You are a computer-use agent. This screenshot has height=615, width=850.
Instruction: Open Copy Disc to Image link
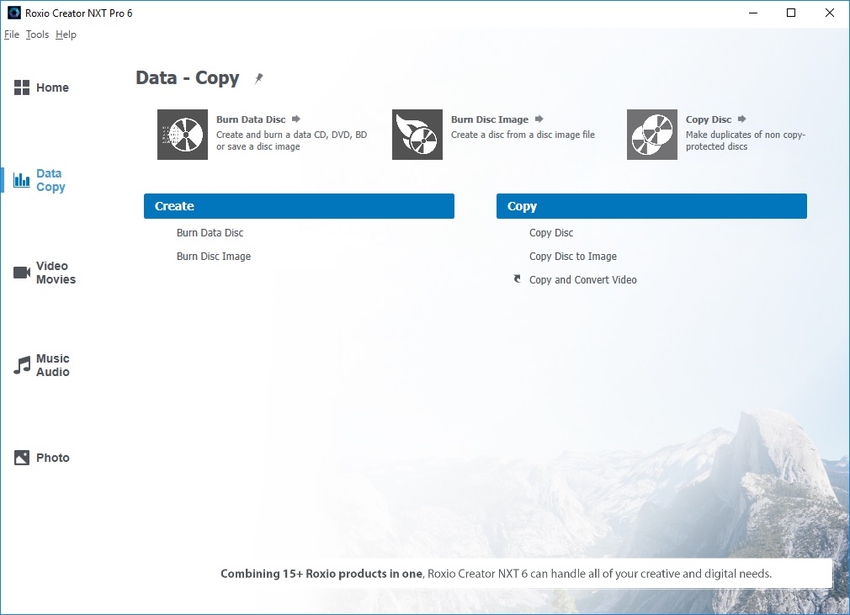click(573, 256)
